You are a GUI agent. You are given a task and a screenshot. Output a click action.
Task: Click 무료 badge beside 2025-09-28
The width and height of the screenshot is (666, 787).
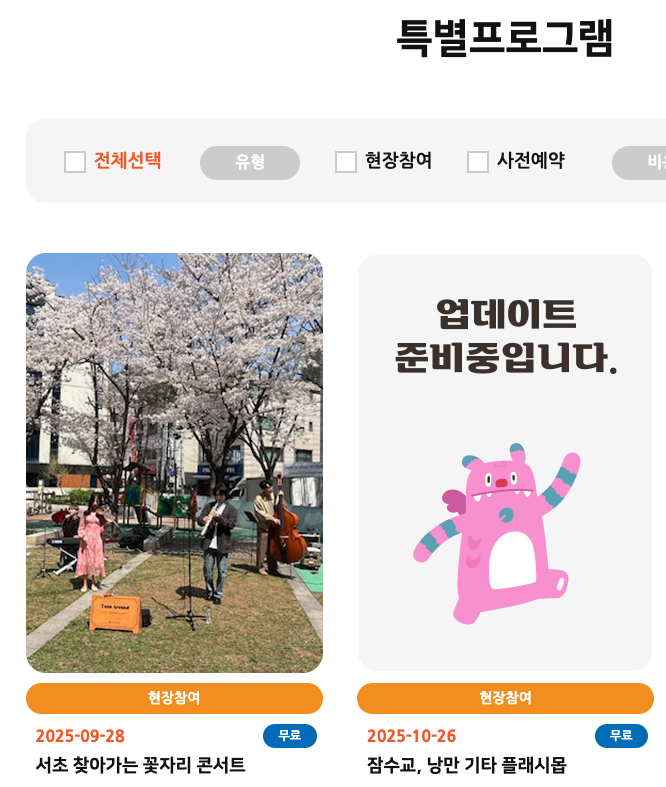[x=290, y=736]
